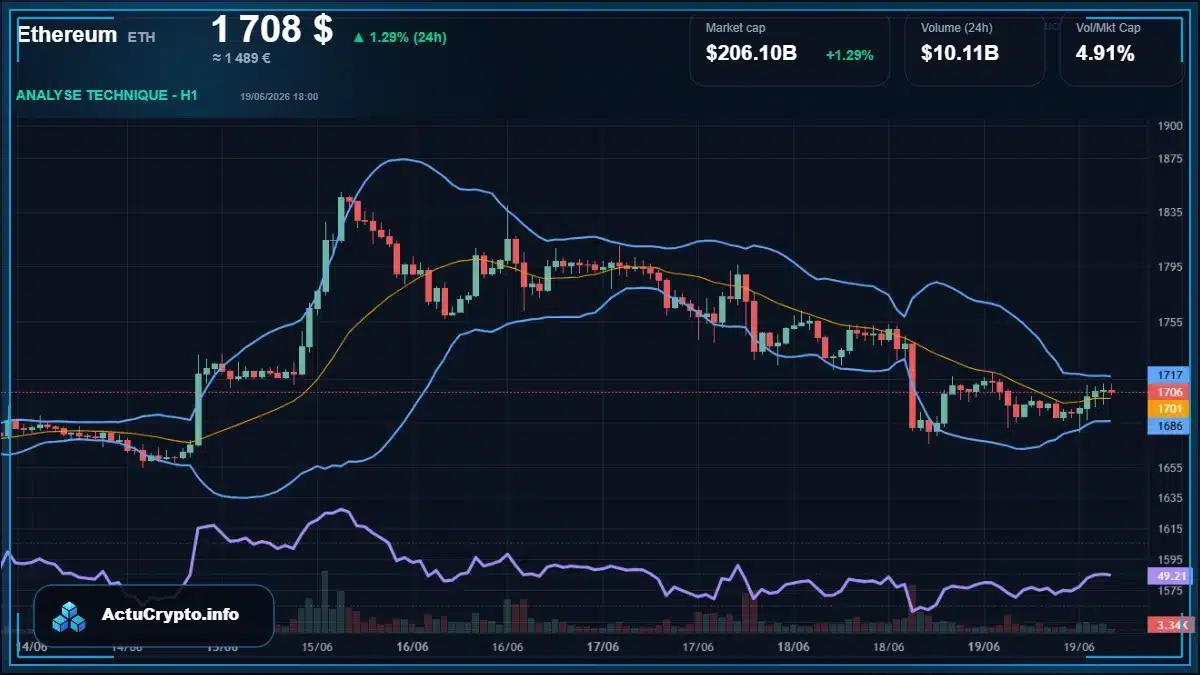Click the 19/06/2026 18:00 timestamp
Image resolution: width=1200 pixels, height=675 pixels.
pos(279,96)
